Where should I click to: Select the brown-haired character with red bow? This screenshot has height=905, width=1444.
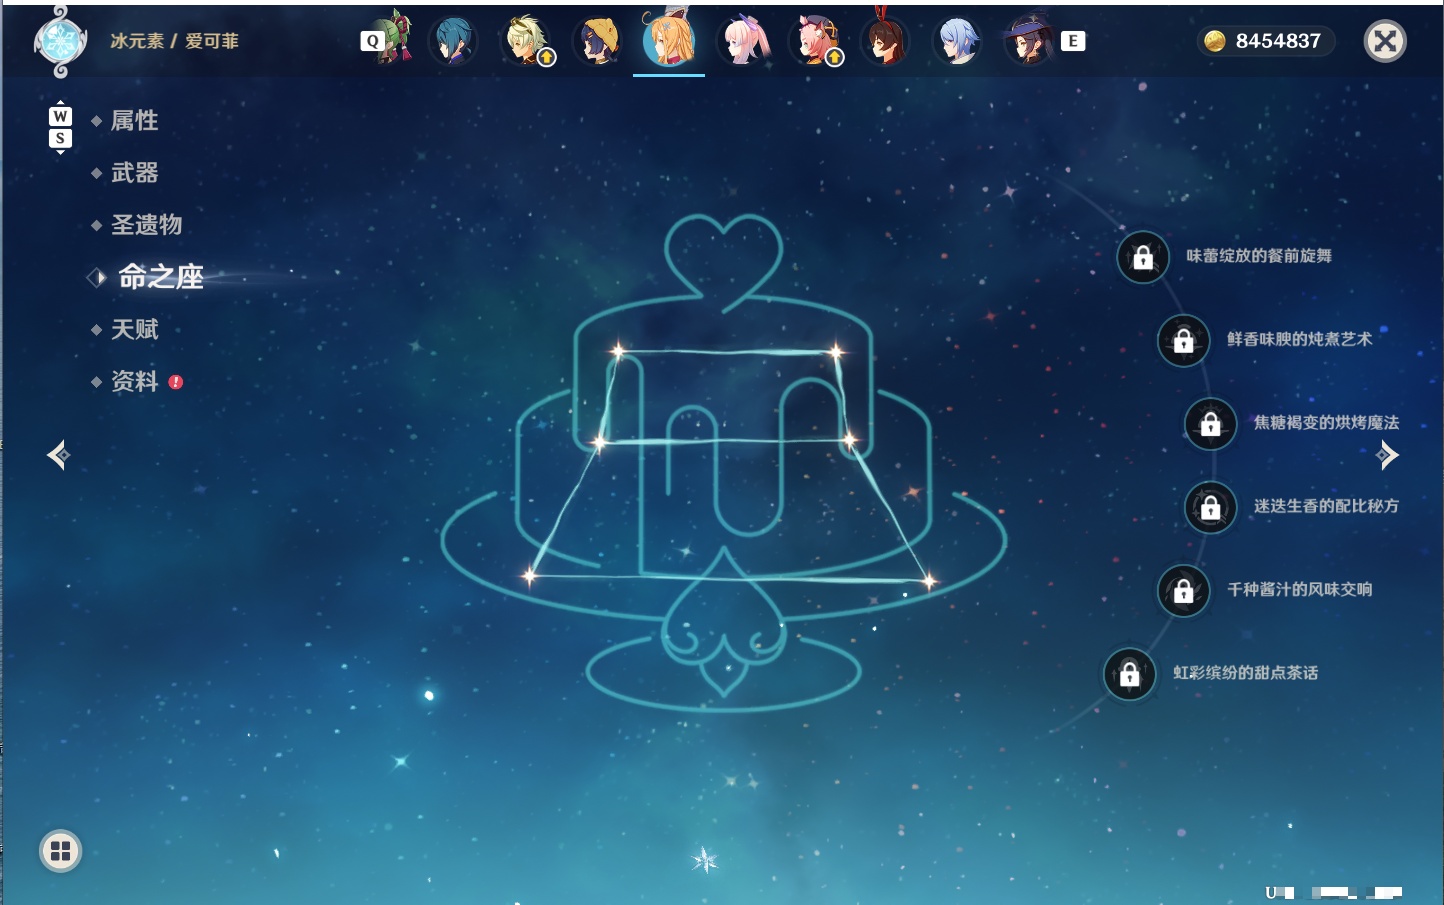point(885,40)
